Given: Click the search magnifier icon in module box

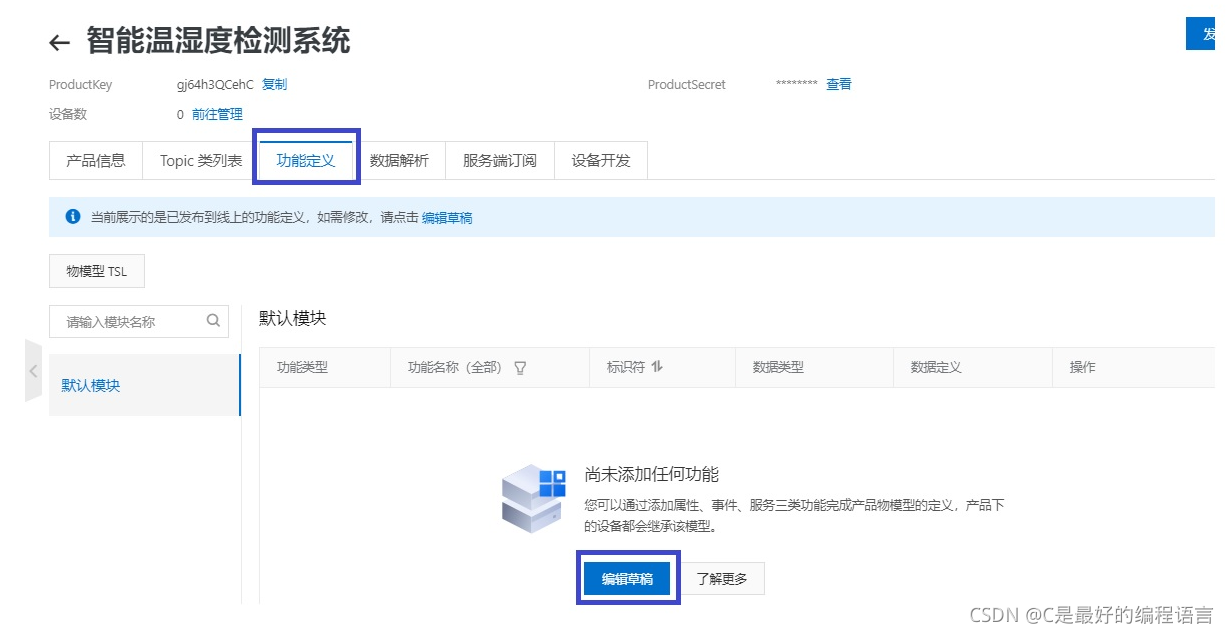Looking at the screenshot, I should pos(213,321).
